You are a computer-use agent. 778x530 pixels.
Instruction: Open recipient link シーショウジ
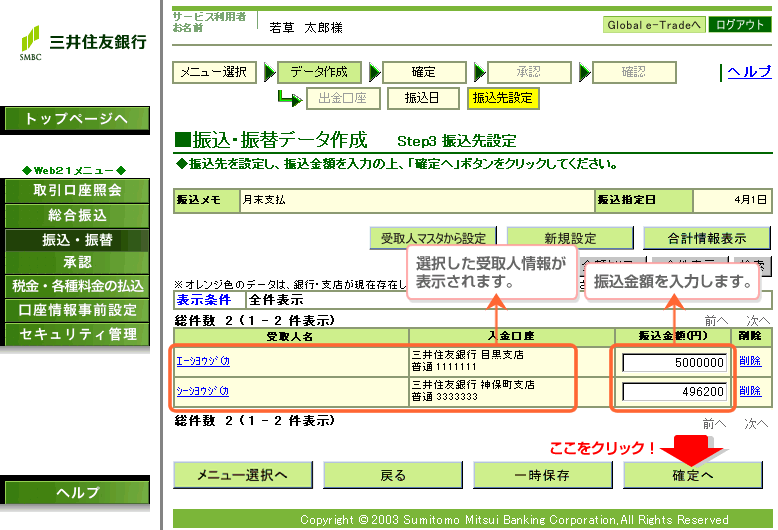(202, 391)
